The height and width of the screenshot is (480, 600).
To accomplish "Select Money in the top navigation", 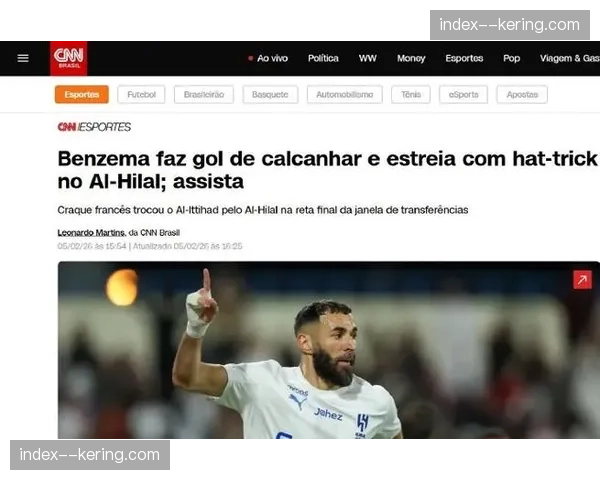I will tap(411, 58).
